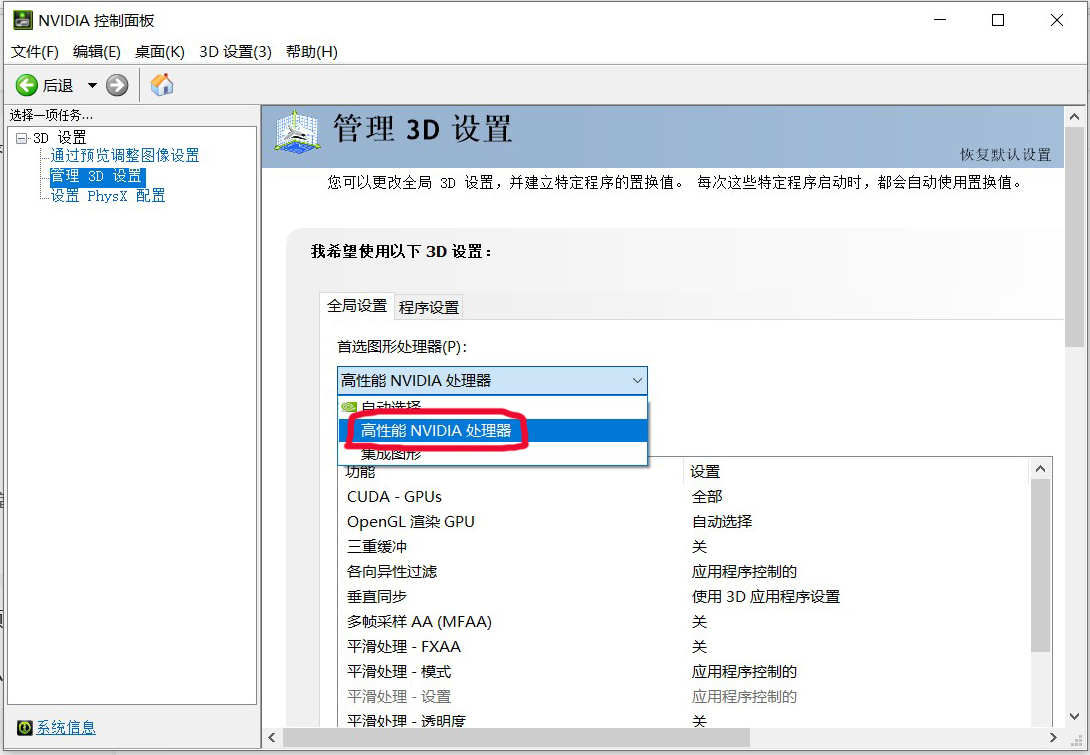
Task: Click the 管理 3D 设置 page header icon
Action: click(x=296, y=128)
